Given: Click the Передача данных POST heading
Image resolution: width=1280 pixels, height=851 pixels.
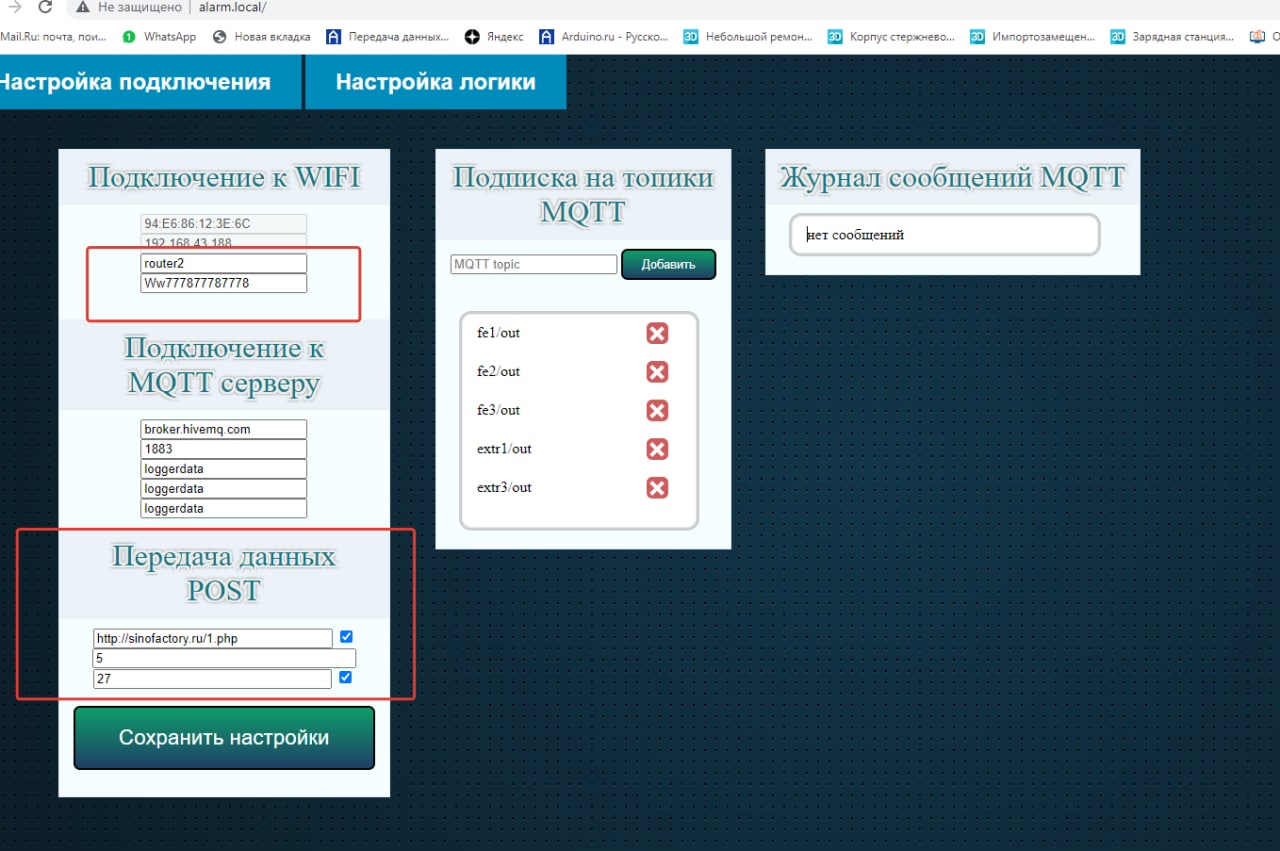Looking at the screenshot, I should click(224, 573).
